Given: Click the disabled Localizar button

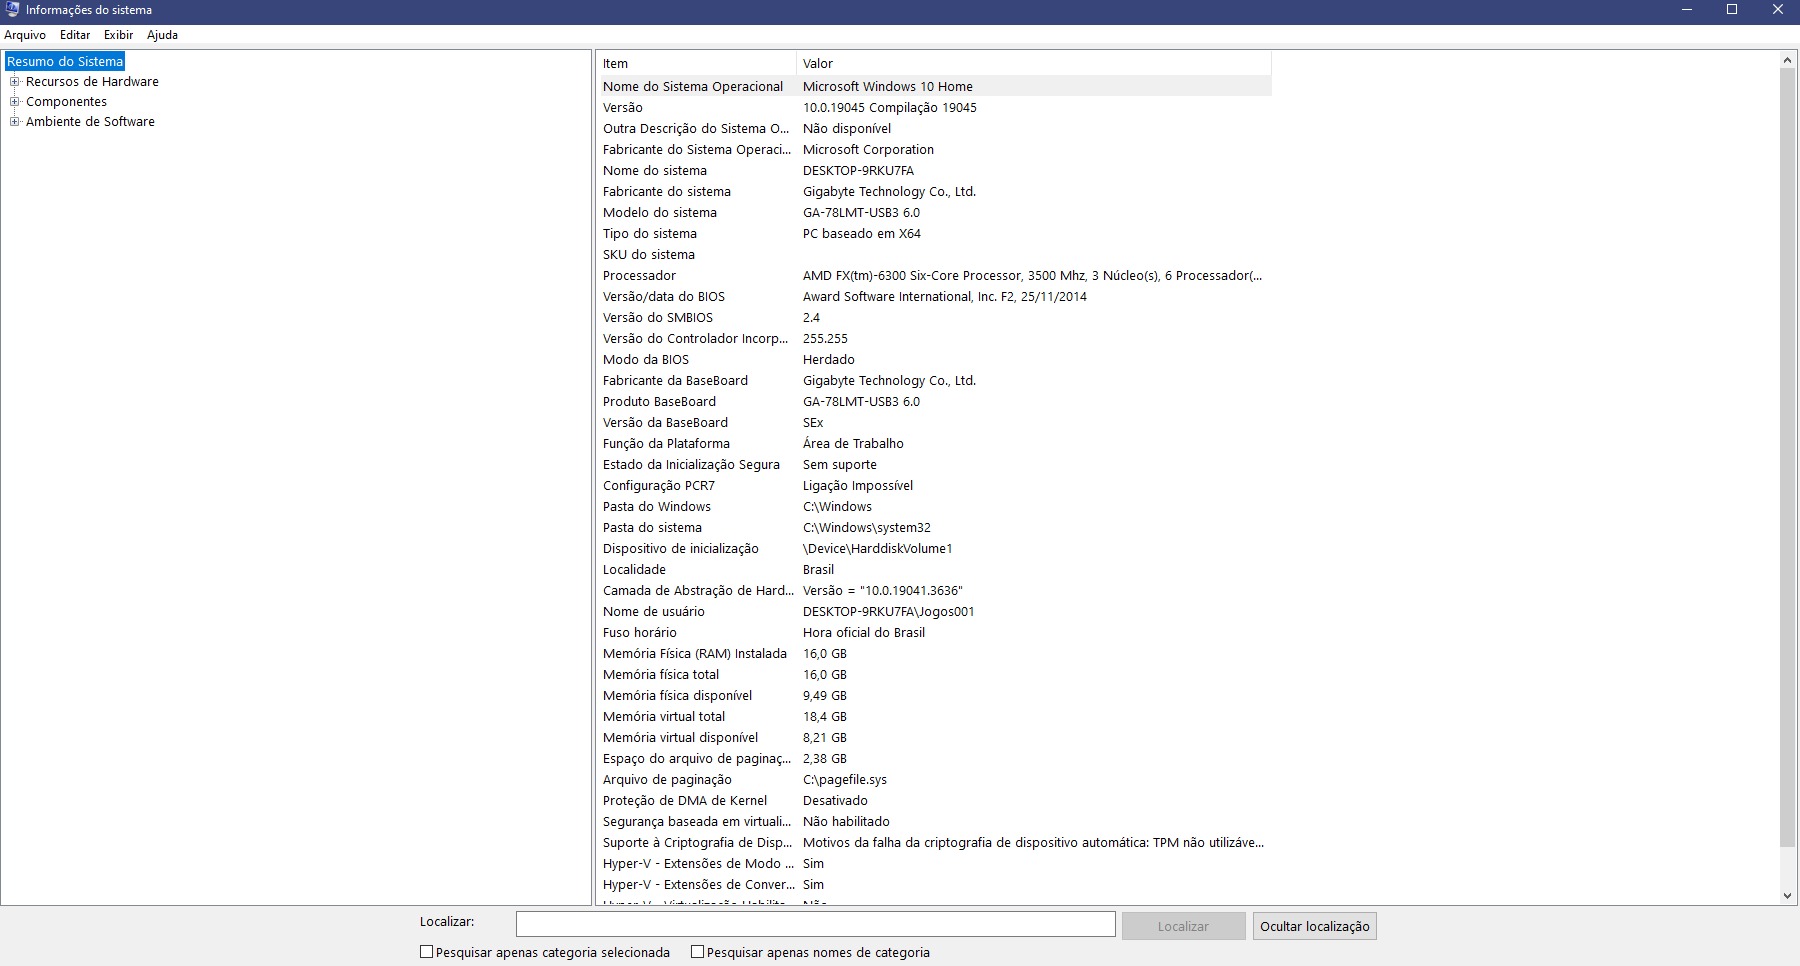Looking at the screenshot, I should pos(1183,926).
